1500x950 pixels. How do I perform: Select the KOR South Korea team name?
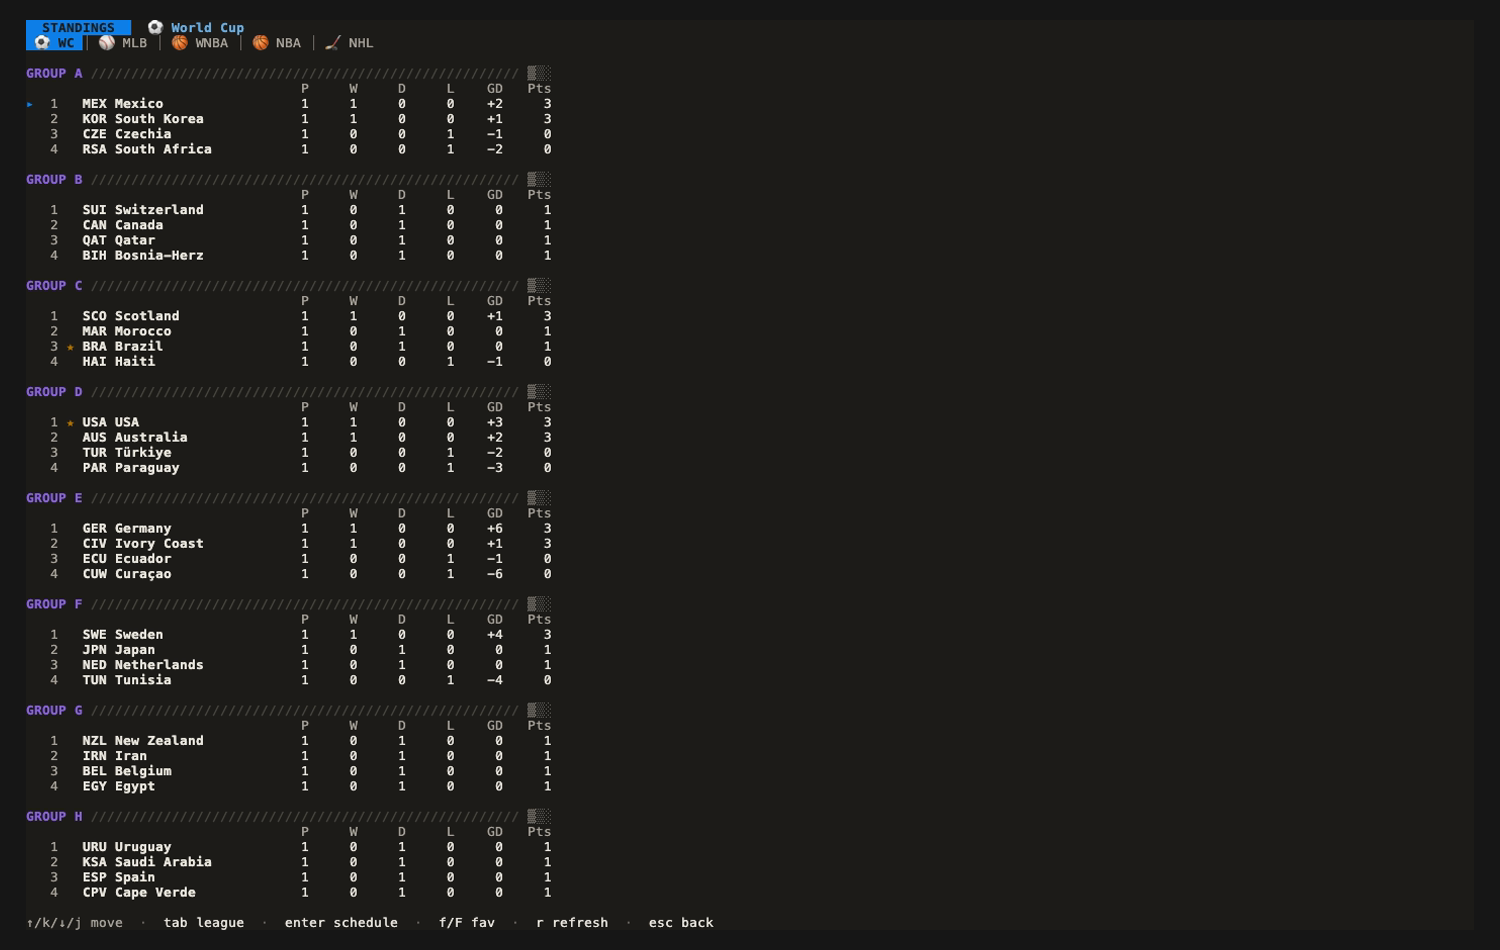[x=143, y=119]
